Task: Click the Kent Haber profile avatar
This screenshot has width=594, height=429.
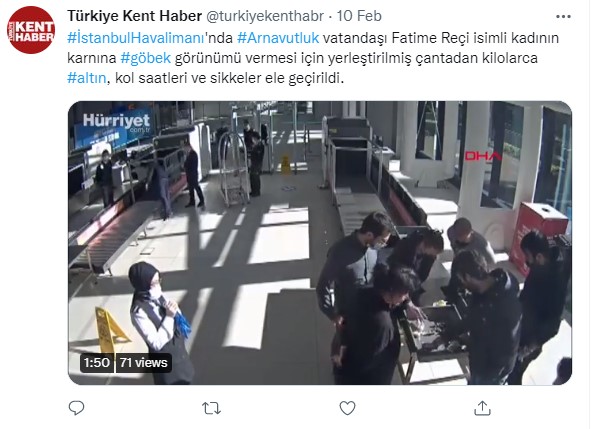Action: [31, 30]
